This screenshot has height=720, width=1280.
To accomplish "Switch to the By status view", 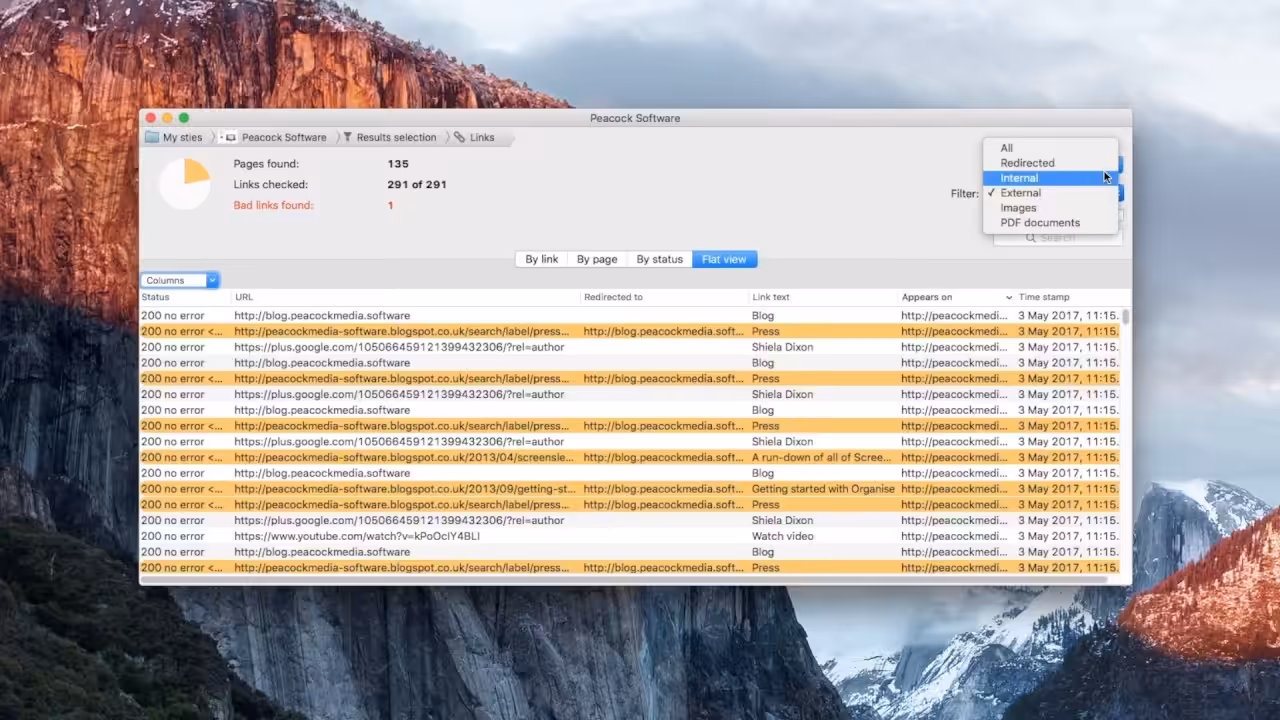I will (659, 259).
